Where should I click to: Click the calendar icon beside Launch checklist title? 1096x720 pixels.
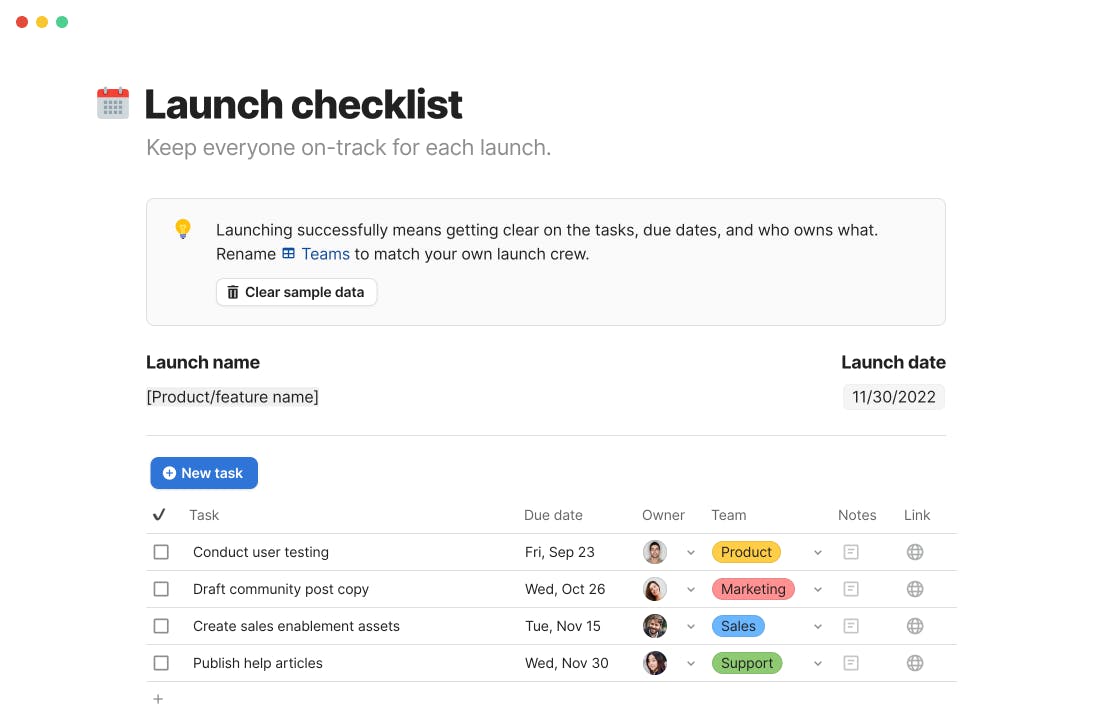pyautogui.click(x=113, y=103)
